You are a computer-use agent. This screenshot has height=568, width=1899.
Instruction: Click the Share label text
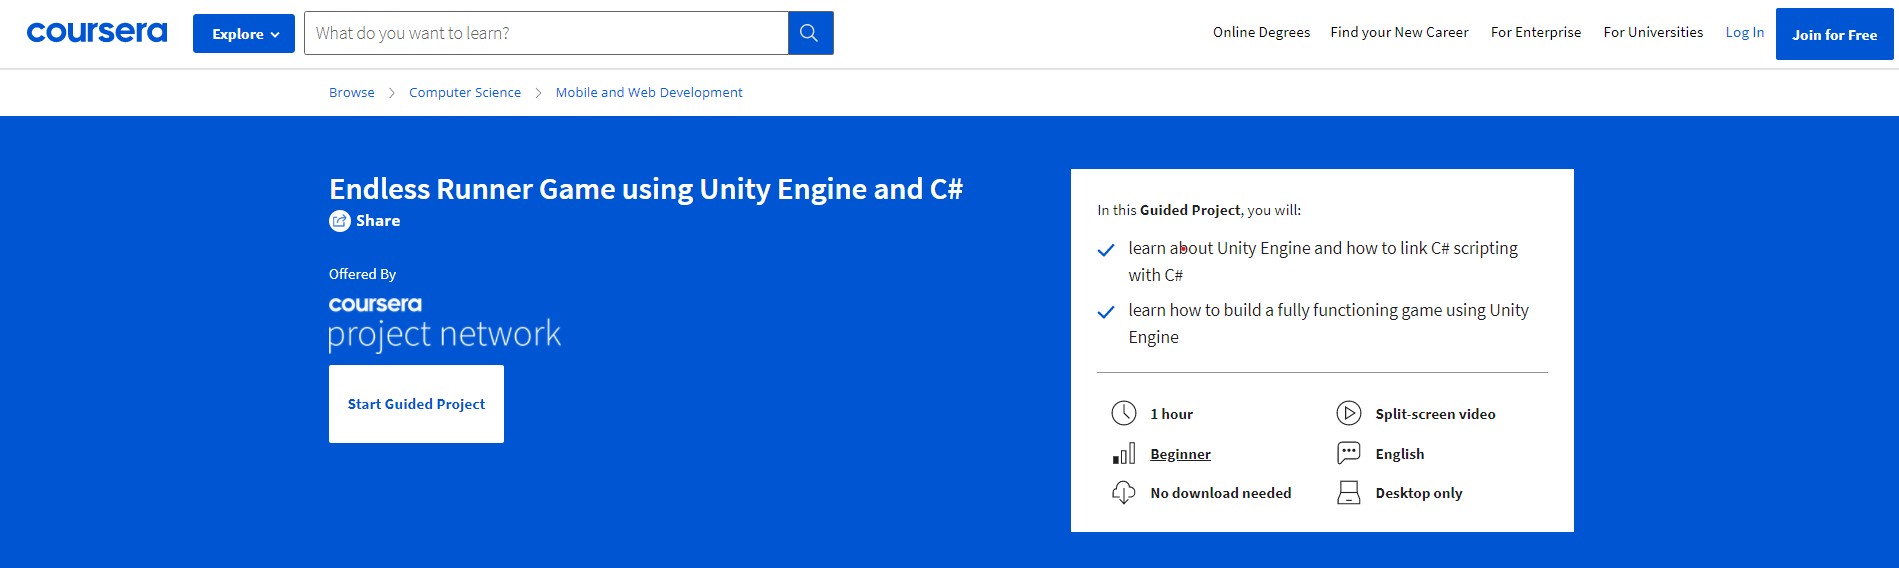point(378,221)
